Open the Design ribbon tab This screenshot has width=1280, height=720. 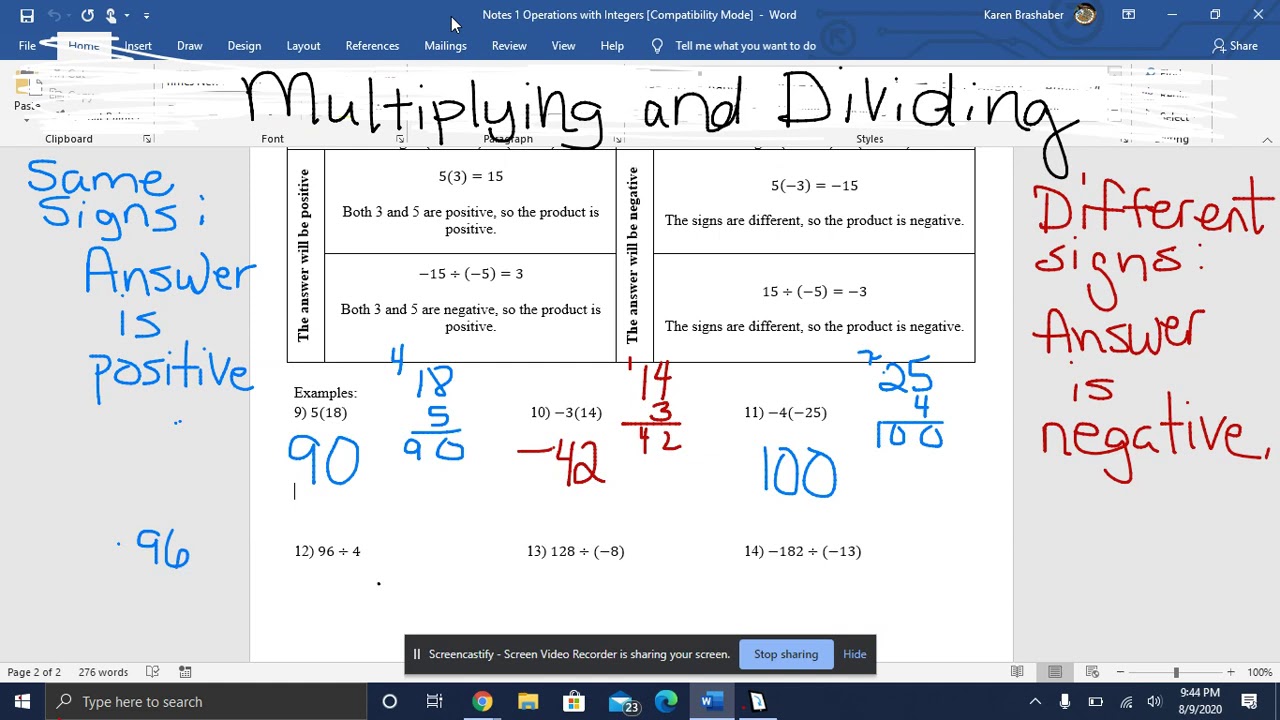[x=244, y=46]
